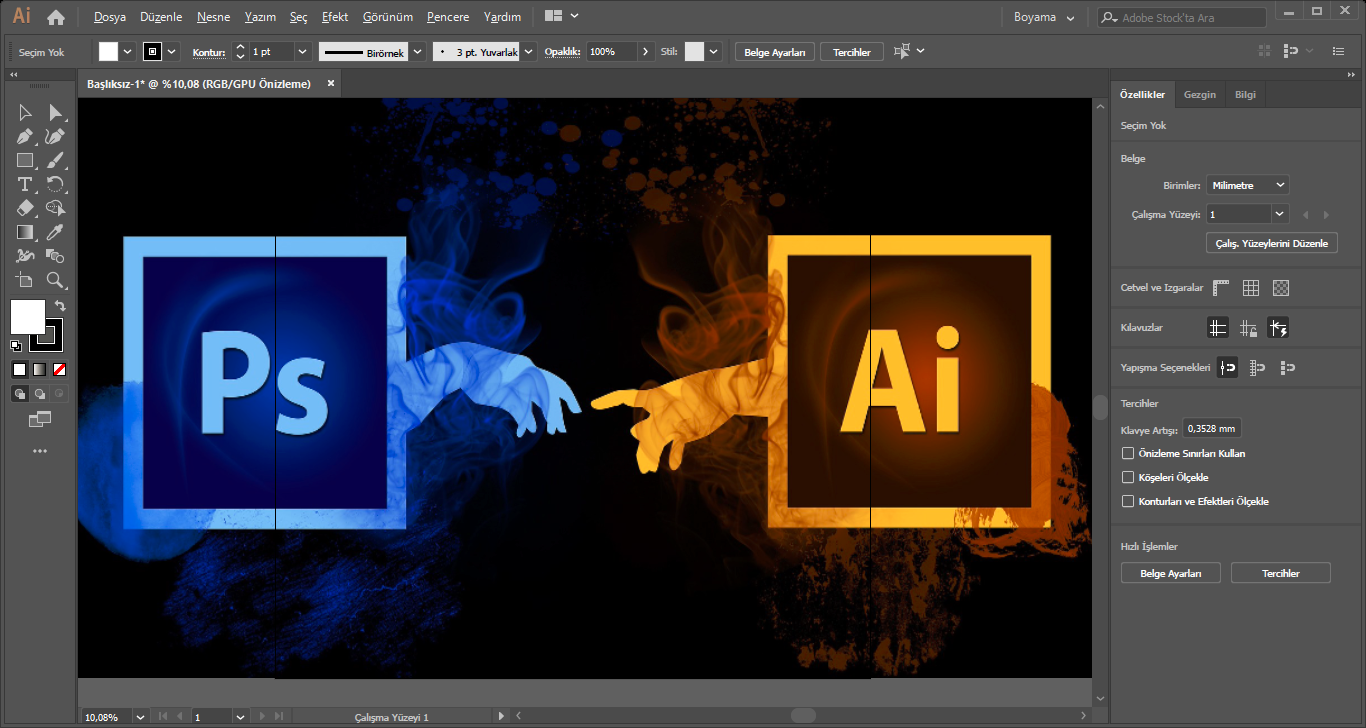Viewport: 1366px width, 728px height.
Task: Show grid icon in Cetvel ve Izgaralar
Action: coord(1250,288)
